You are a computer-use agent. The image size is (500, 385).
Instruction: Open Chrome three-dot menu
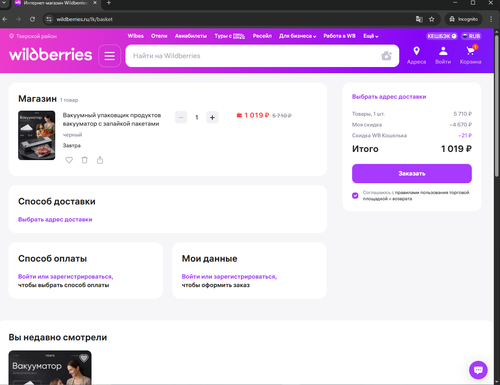point(491,19)
